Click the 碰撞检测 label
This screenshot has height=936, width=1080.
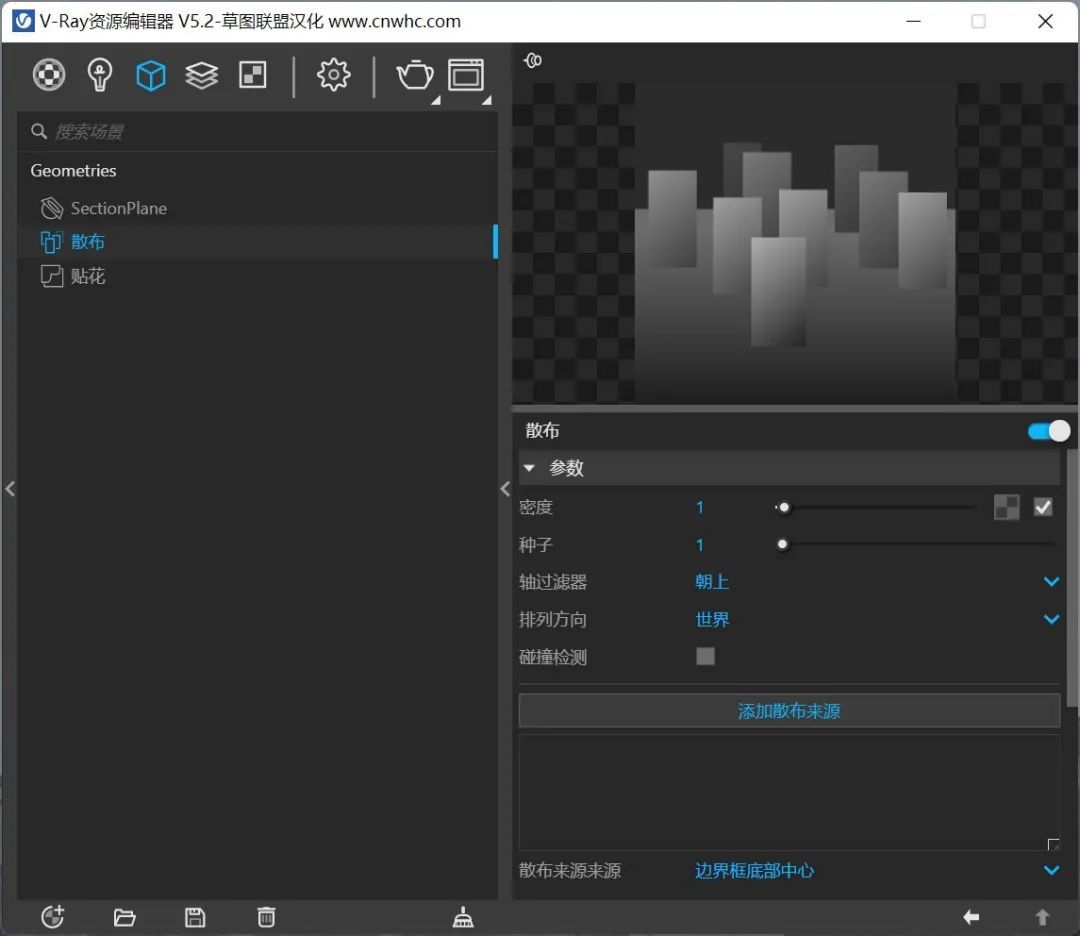click(552, 657)
